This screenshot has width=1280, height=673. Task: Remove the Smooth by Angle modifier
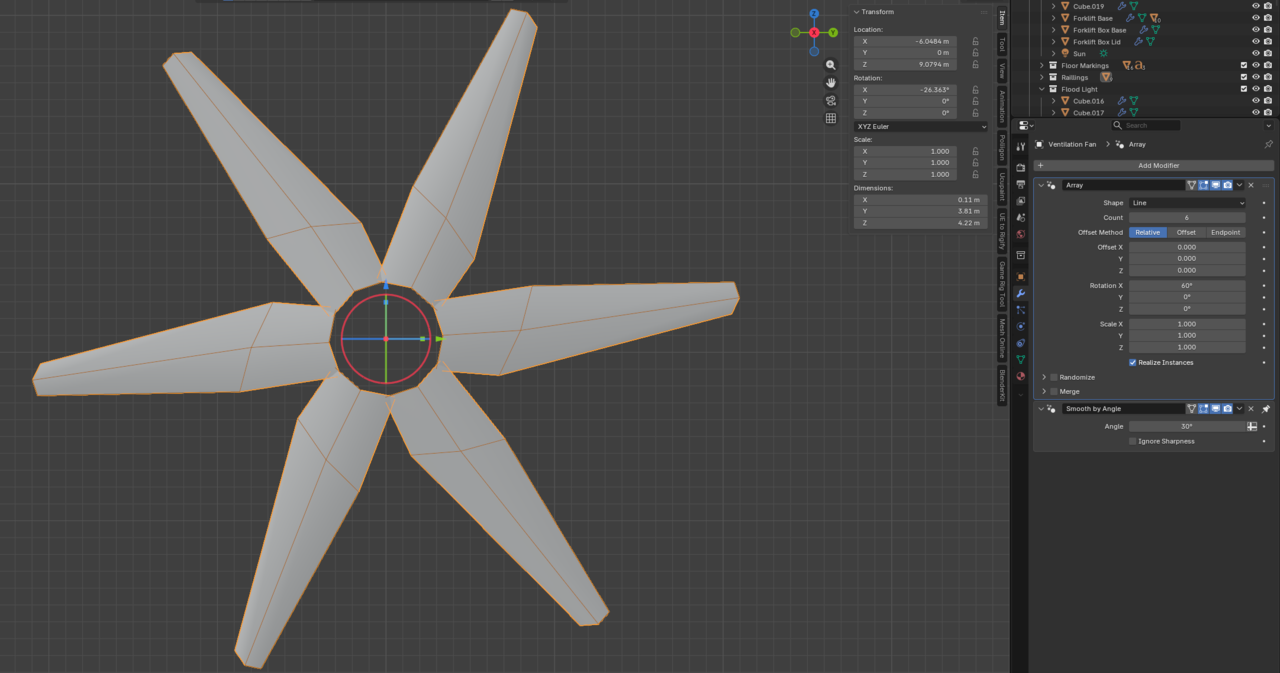pyautogui.click(x=1251, y=409)
